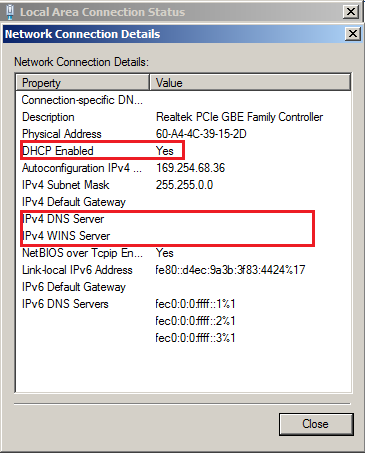Image resolution: width=365 pixels, height=453 pixels.
Task: Select the IPv4 Subnet Mask row
Action: point(183,185)
